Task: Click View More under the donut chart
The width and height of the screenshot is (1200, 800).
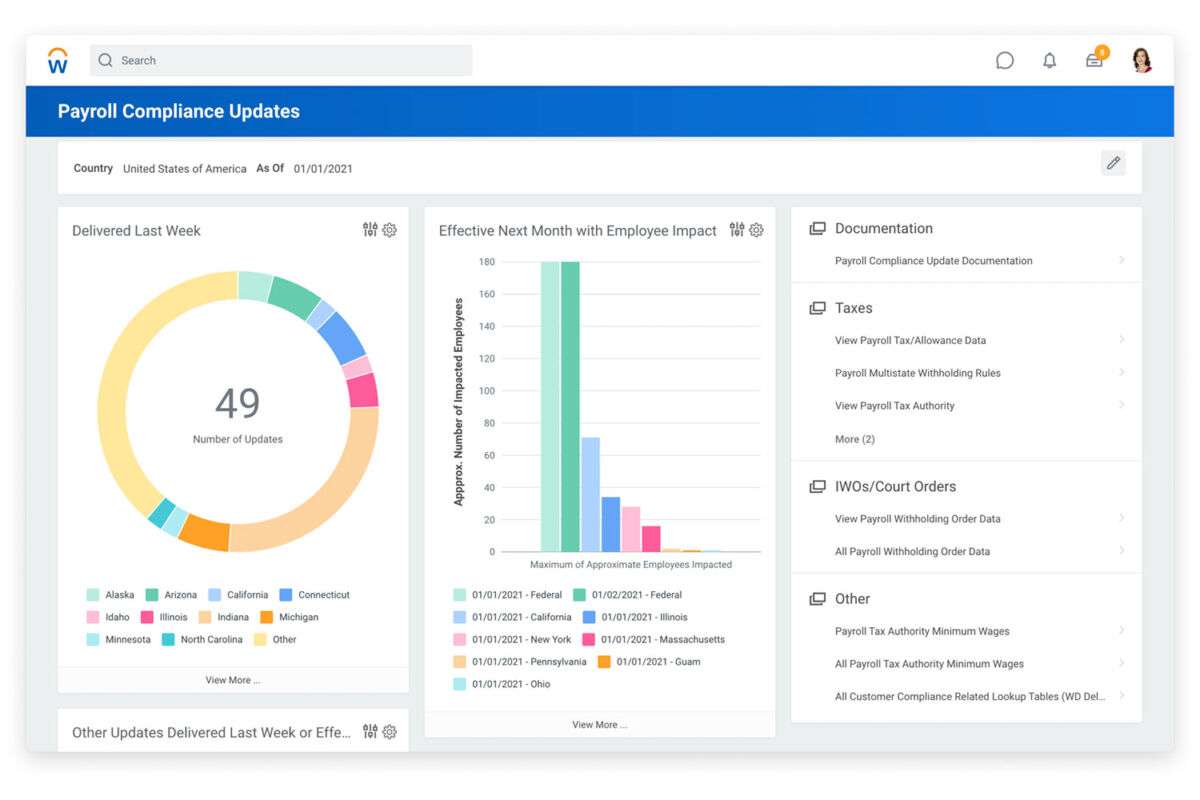Action: [233, 680]
